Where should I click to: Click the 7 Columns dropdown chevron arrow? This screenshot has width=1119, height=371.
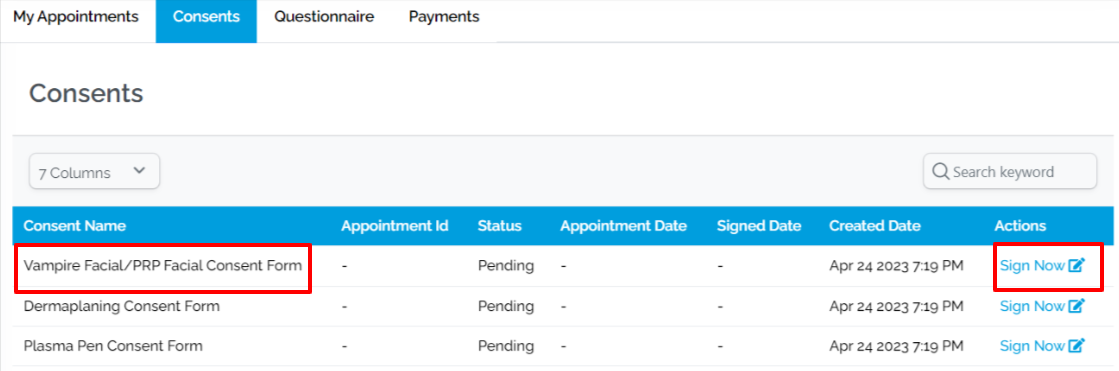tap(139, 171)
